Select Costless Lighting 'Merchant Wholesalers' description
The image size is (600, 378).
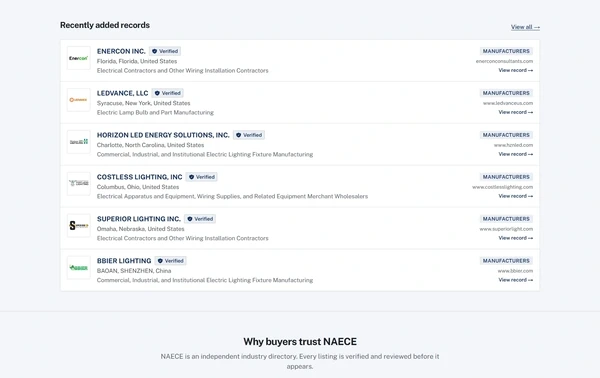[232, 196]
